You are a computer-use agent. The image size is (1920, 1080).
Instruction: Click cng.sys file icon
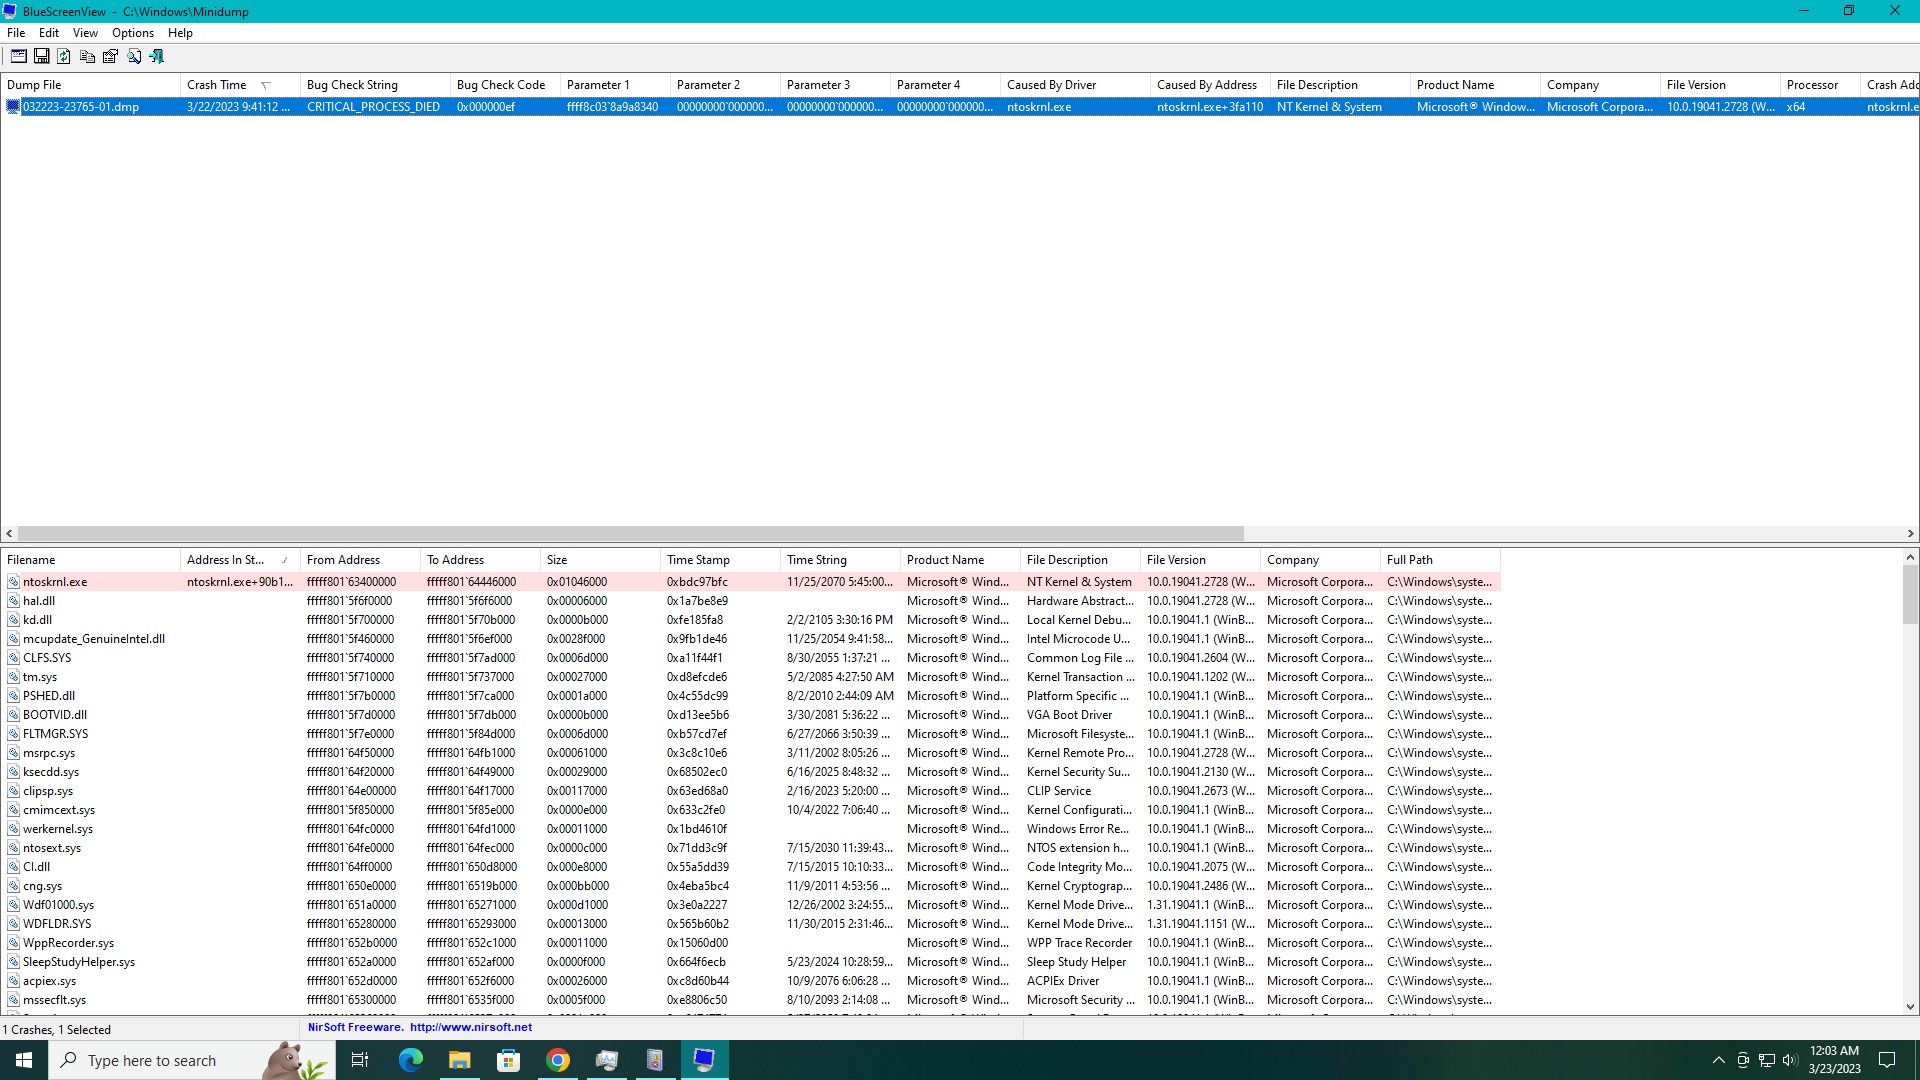point(14,886)
